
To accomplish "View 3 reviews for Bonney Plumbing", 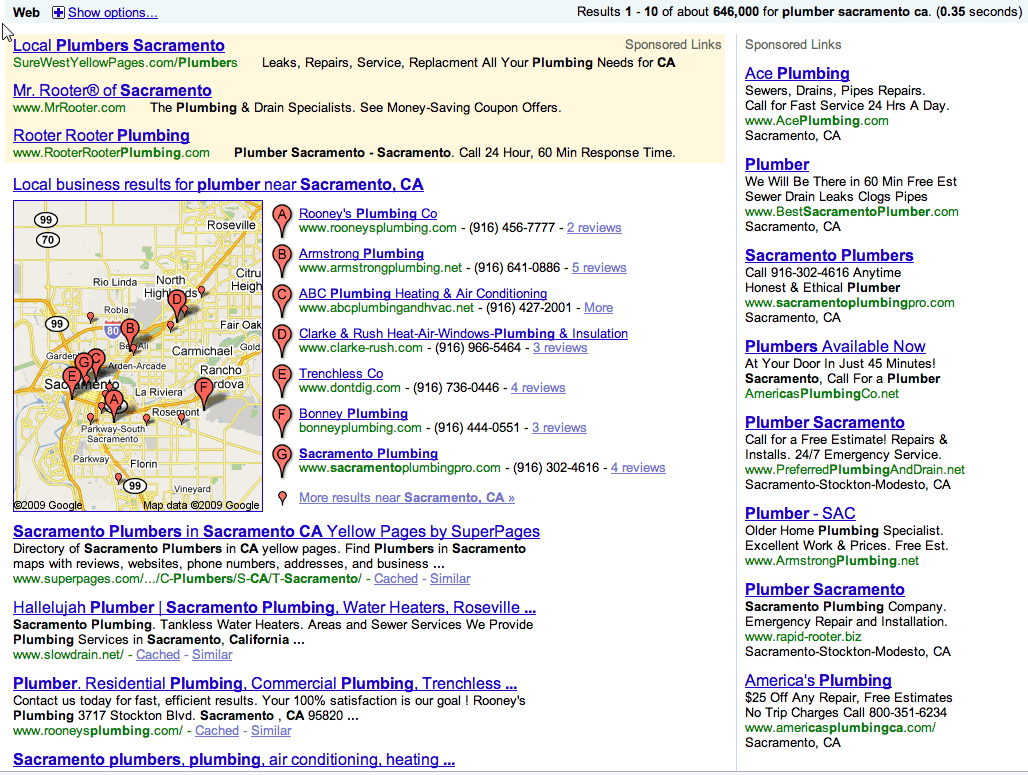I will (559, 427).
